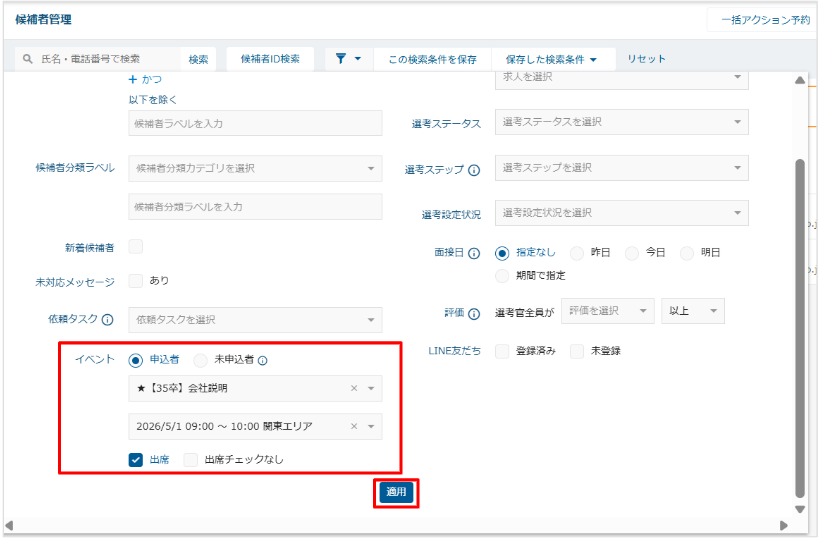Viewport: 824px width, 543px height.
Task: Click info icon beside 面接日
Action: [x=474, y=254]
